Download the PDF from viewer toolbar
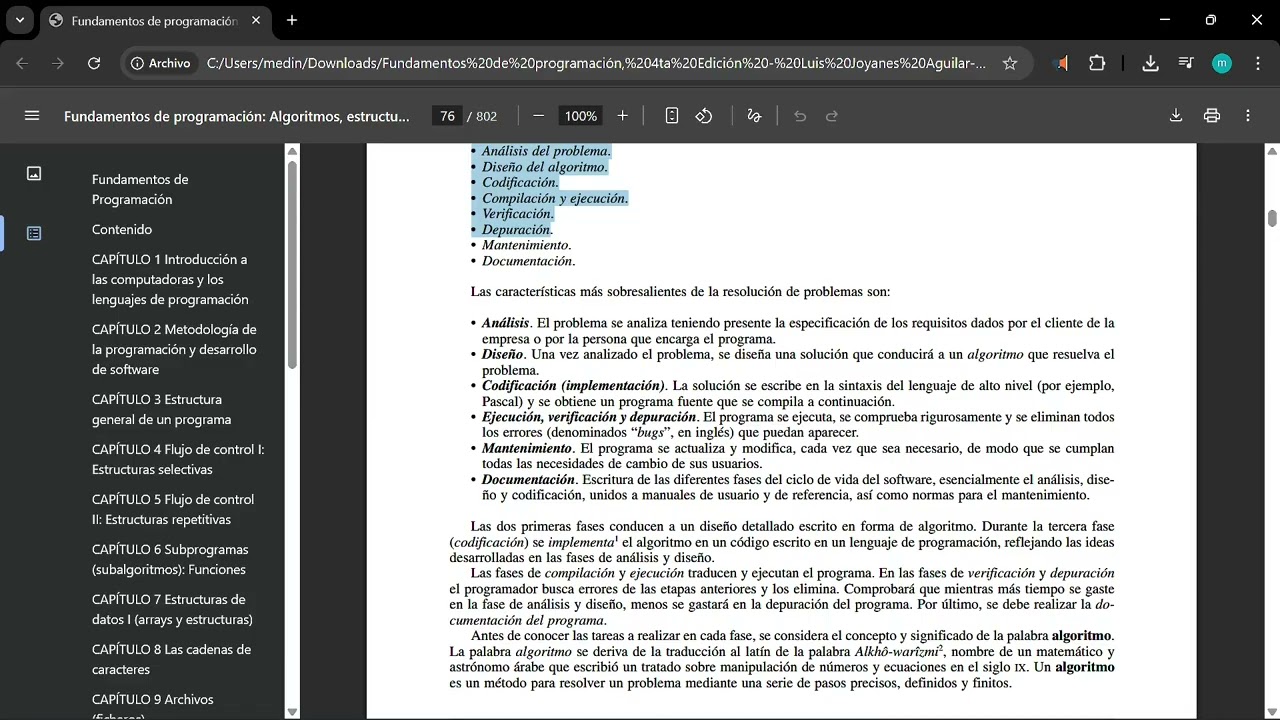 click(x=1176, y=116)
